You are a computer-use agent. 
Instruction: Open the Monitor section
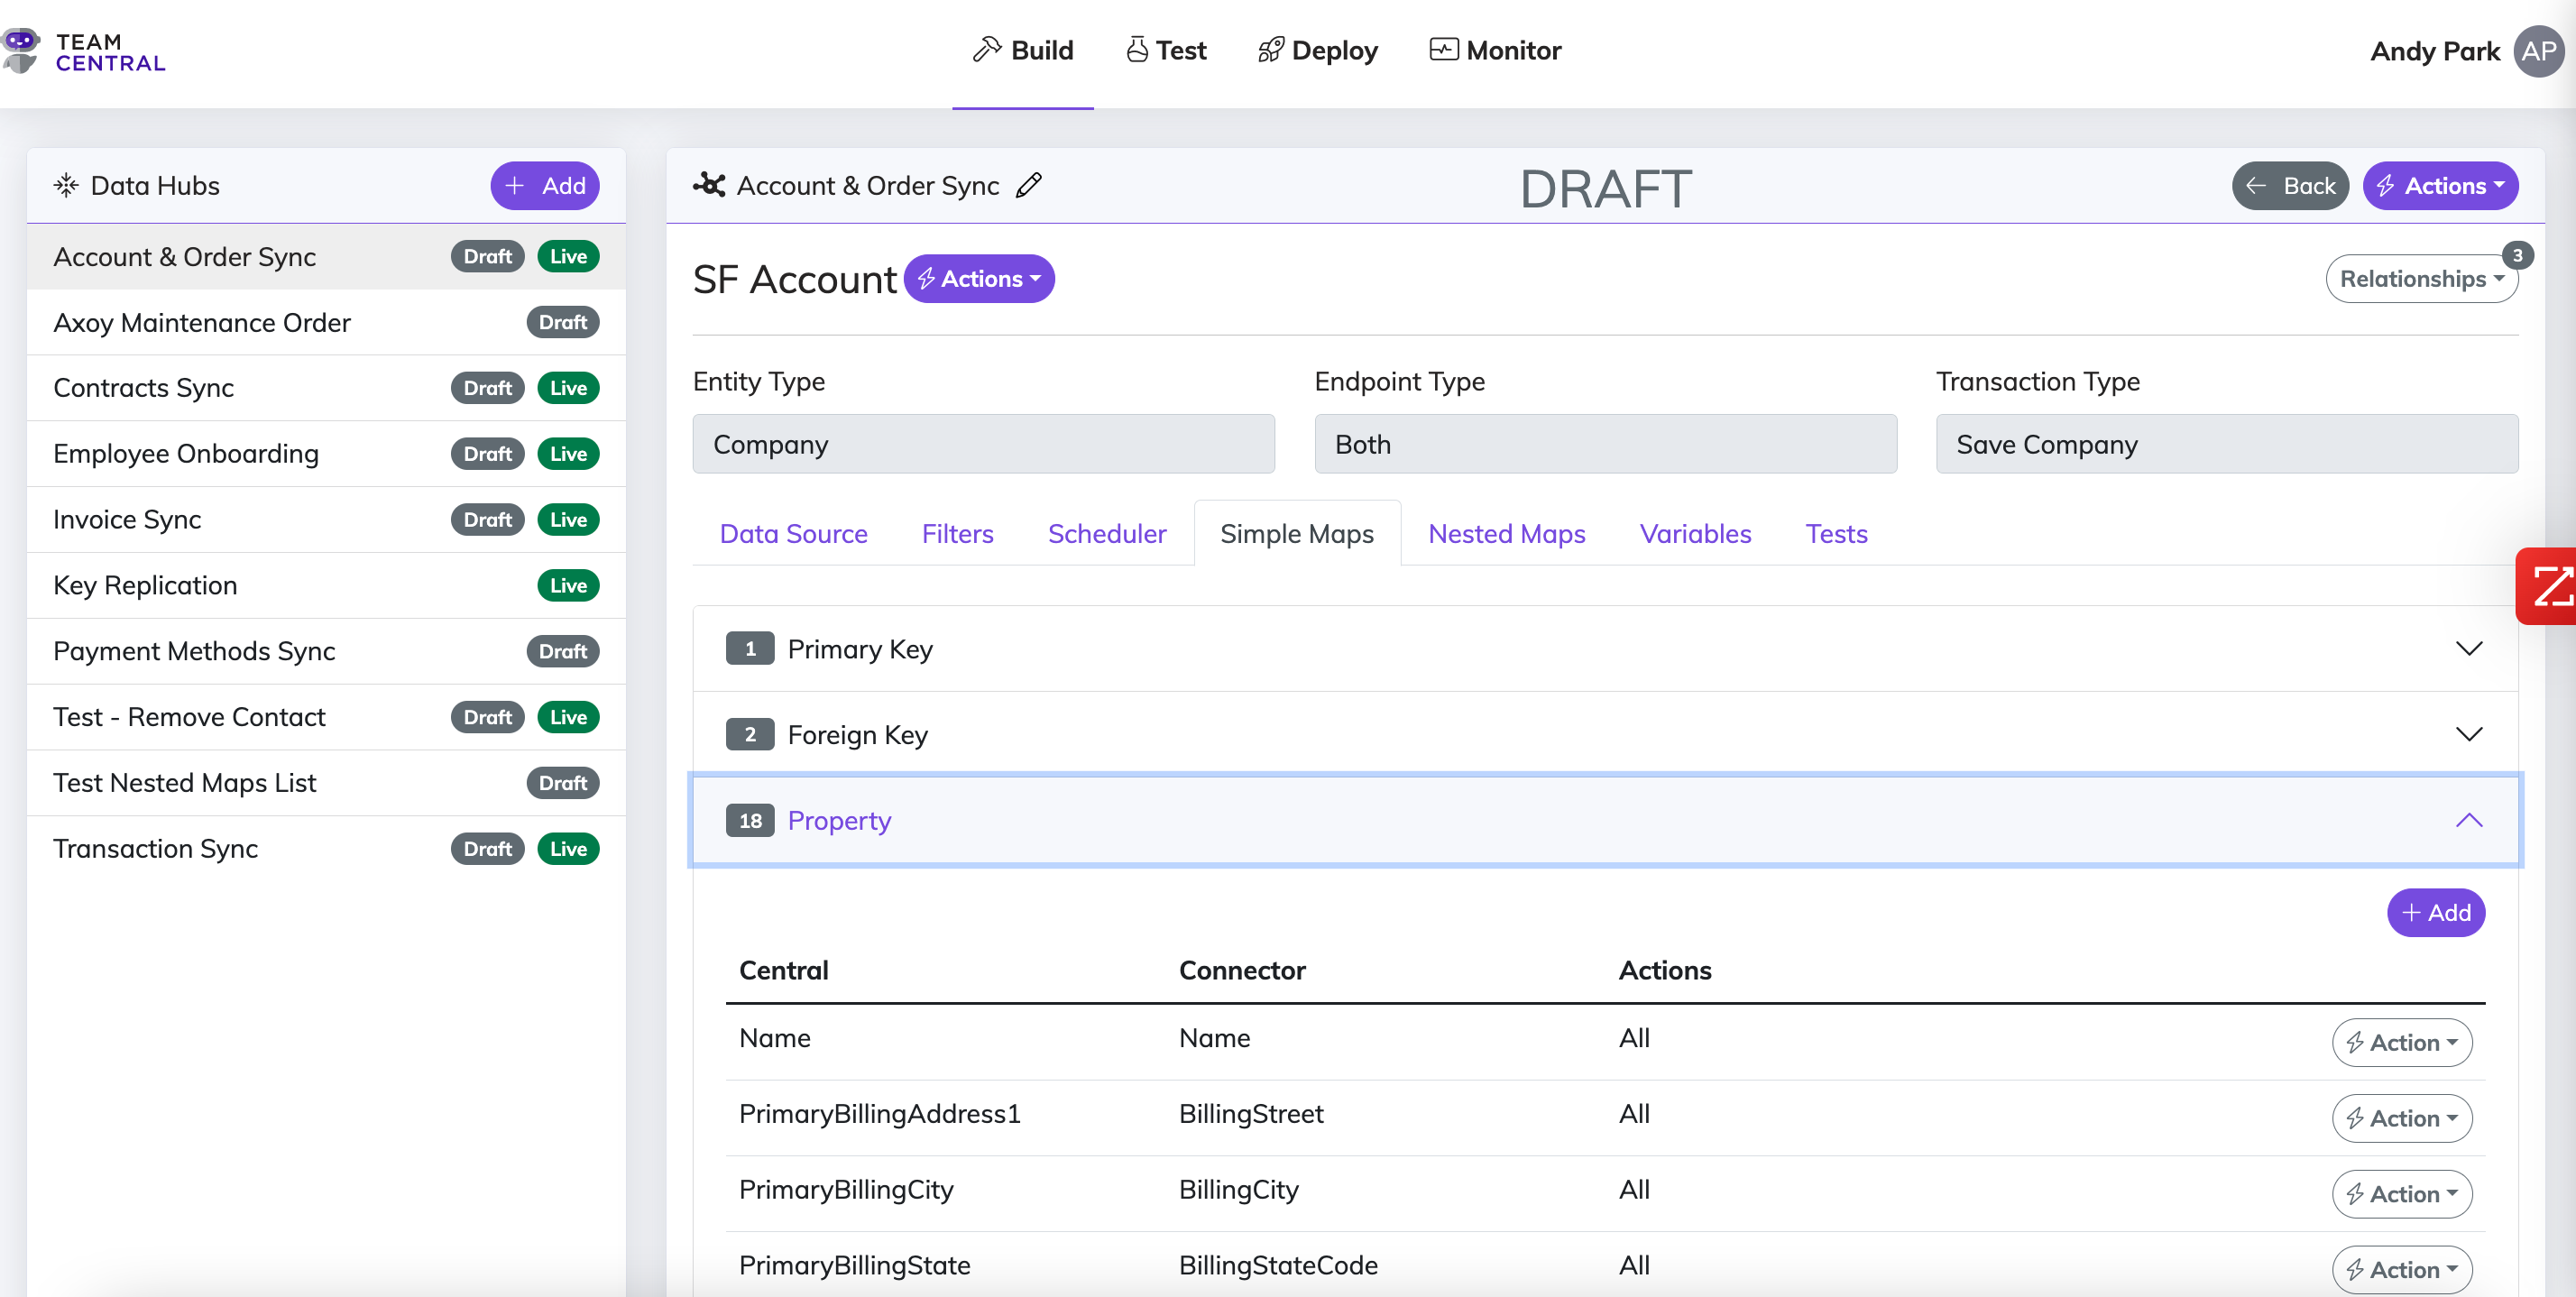tap(1495, 51)
